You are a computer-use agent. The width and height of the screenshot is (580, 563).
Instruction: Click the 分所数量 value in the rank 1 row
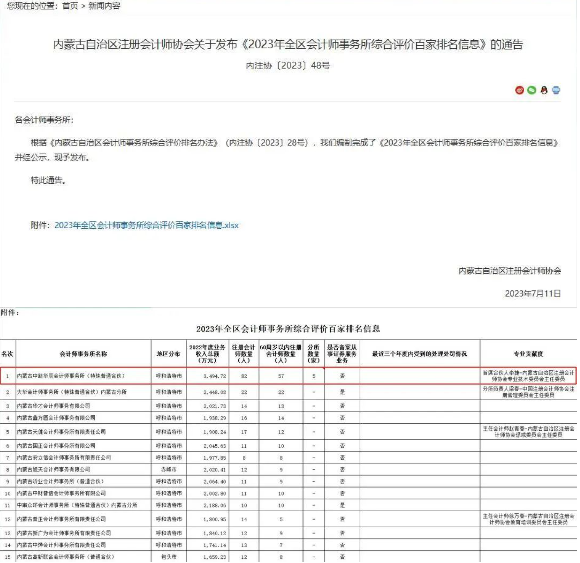(314, 376)
